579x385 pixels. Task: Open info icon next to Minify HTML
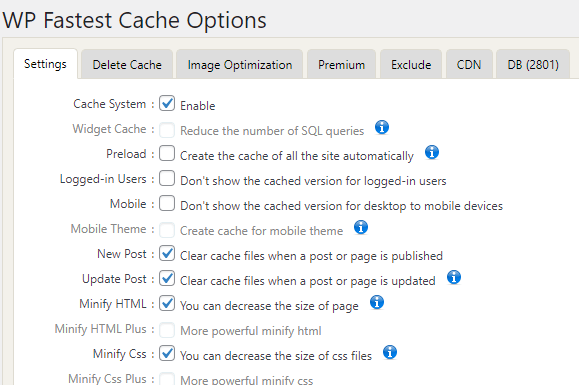(x=377, y=302)
